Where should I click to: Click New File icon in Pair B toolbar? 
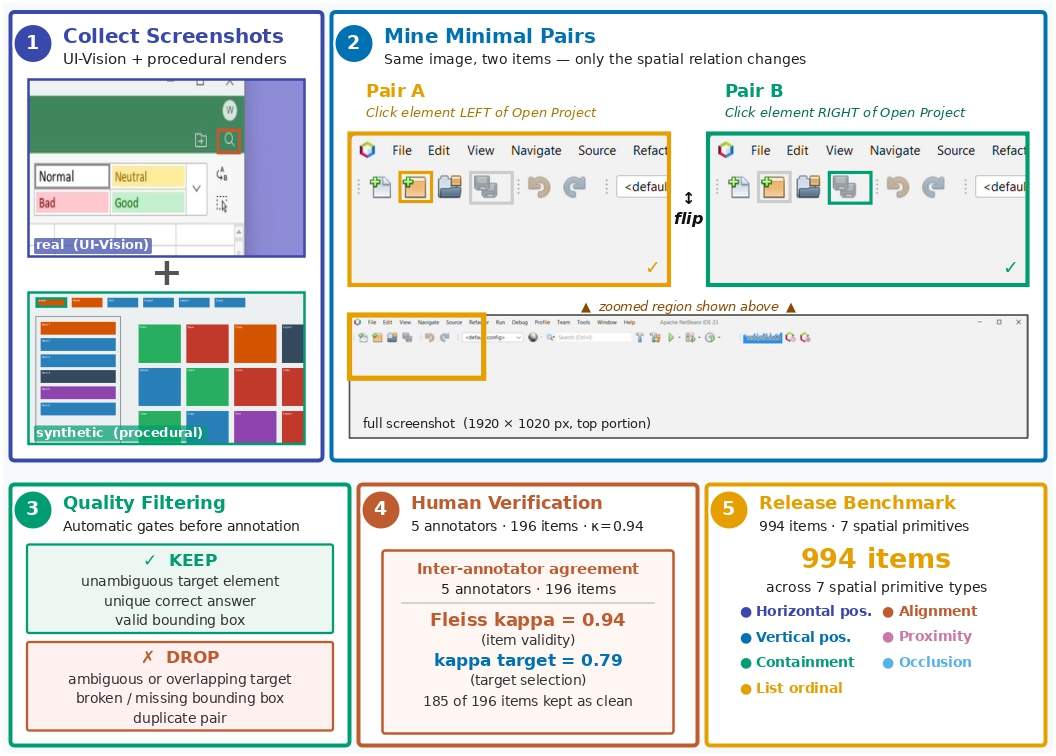tap(739, 186)
